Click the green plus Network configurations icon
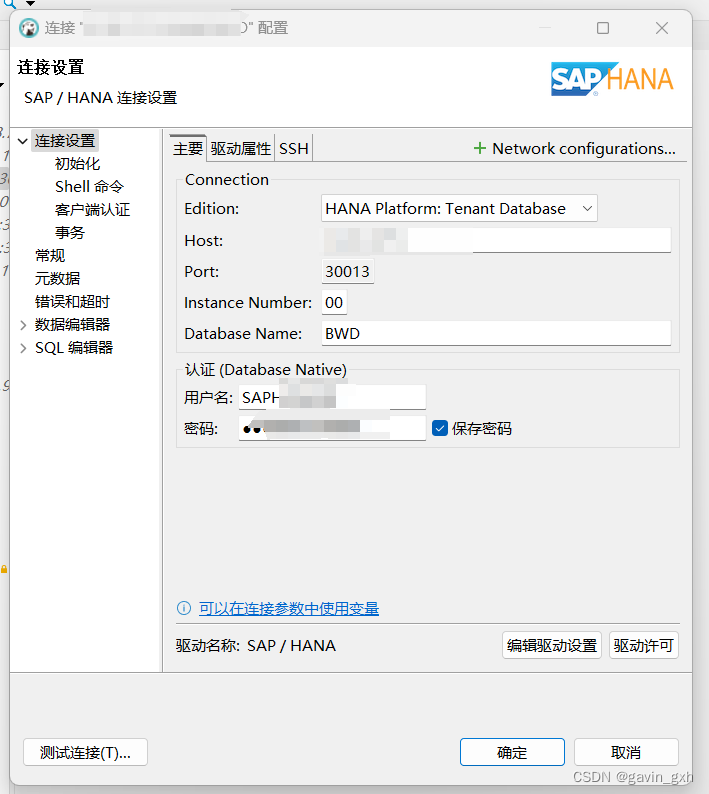709x794 pixels. tap(479, 148)
